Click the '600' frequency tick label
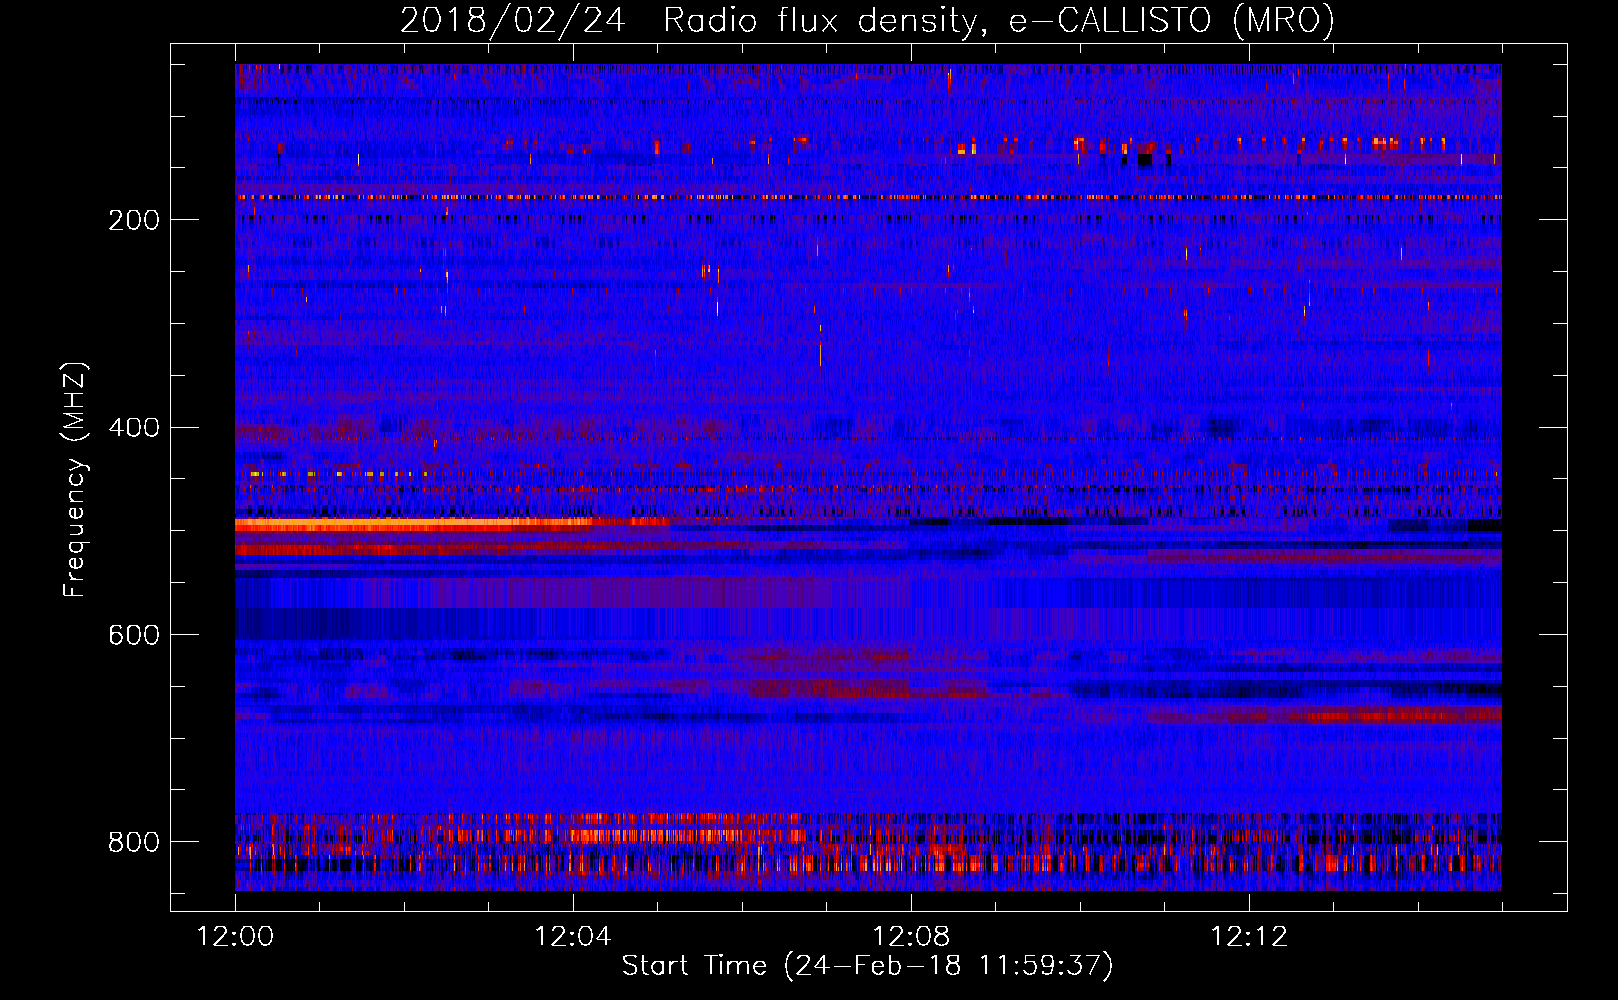 (134, 636)
